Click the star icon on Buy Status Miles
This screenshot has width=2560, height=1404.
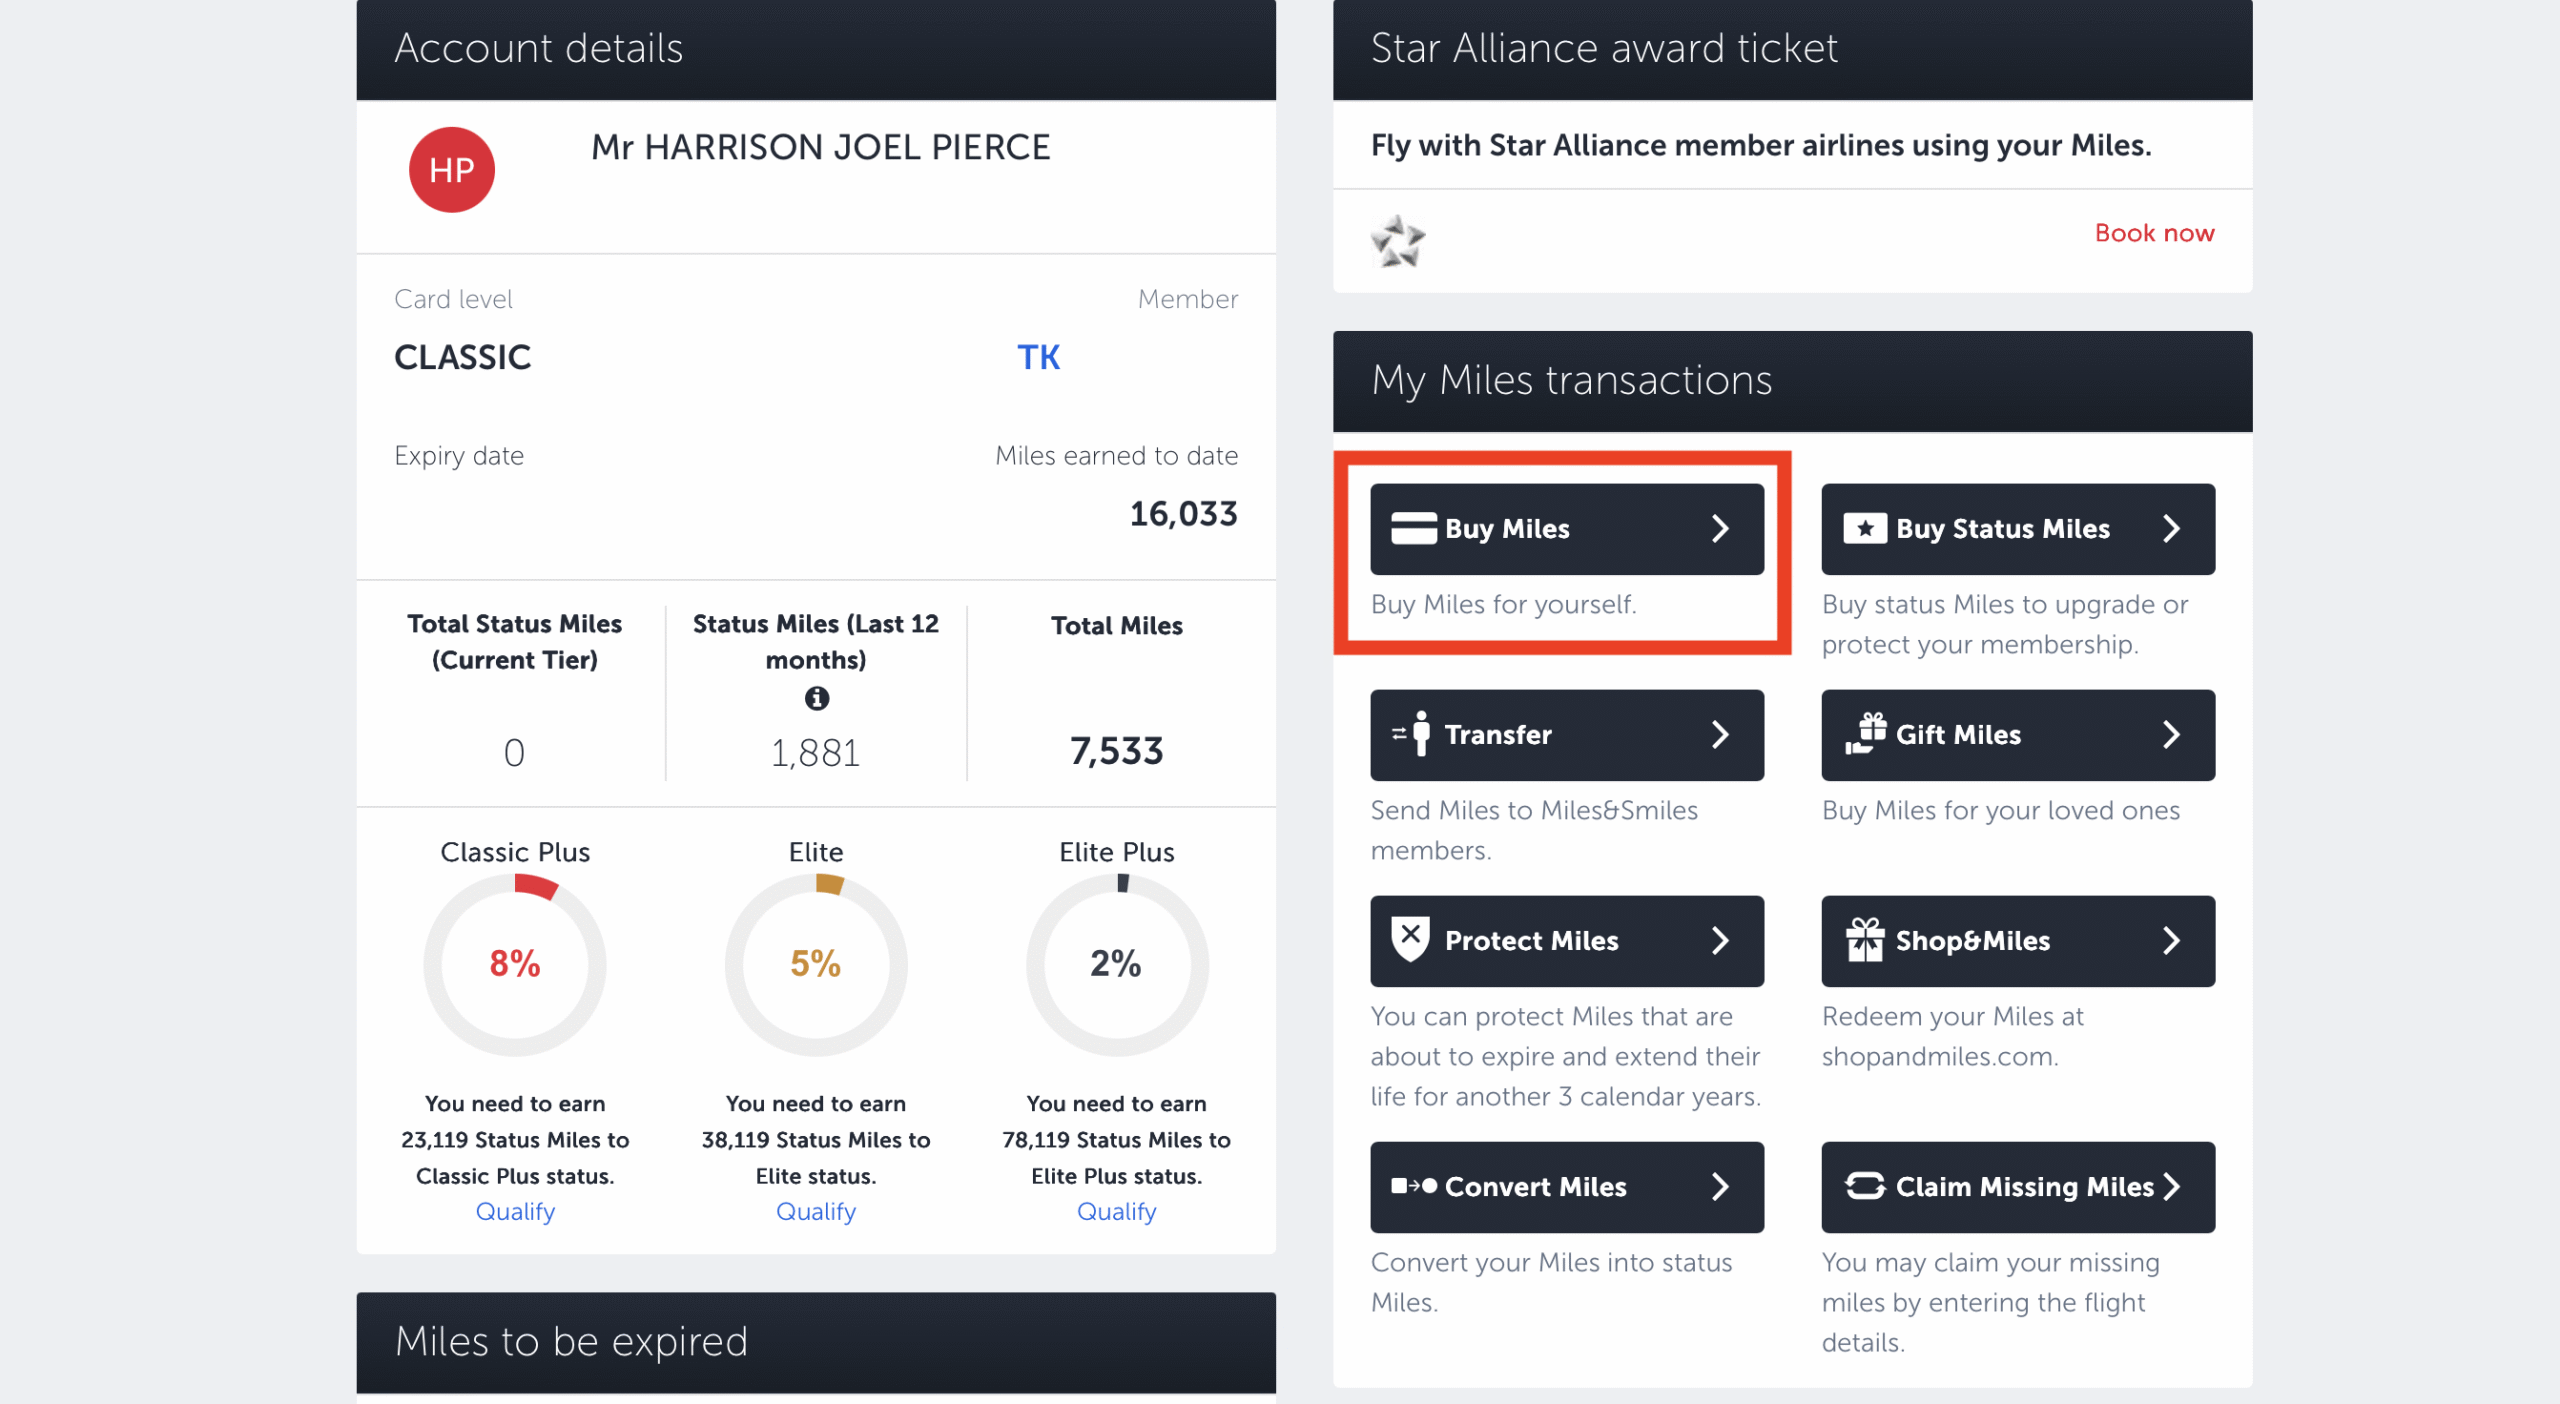pos(1865,528)
